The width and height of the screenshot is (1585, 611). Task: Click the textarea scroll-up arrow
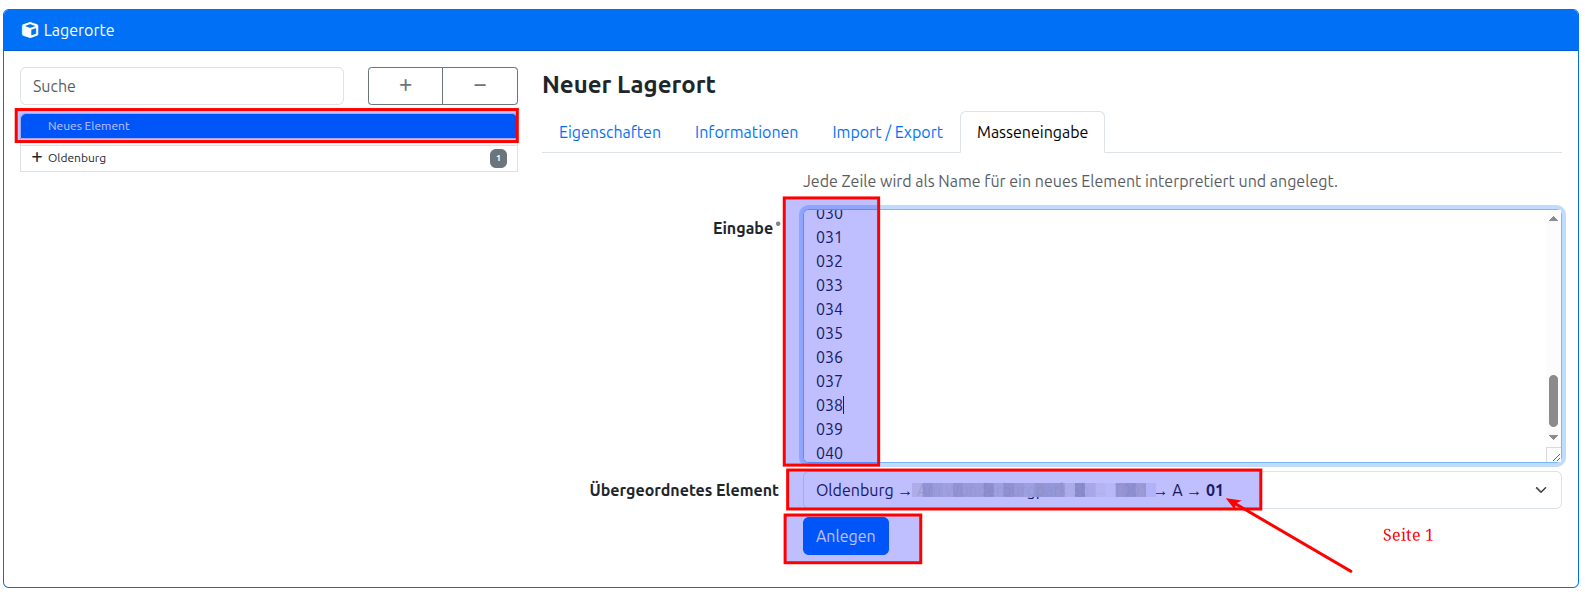(1553, 218)
